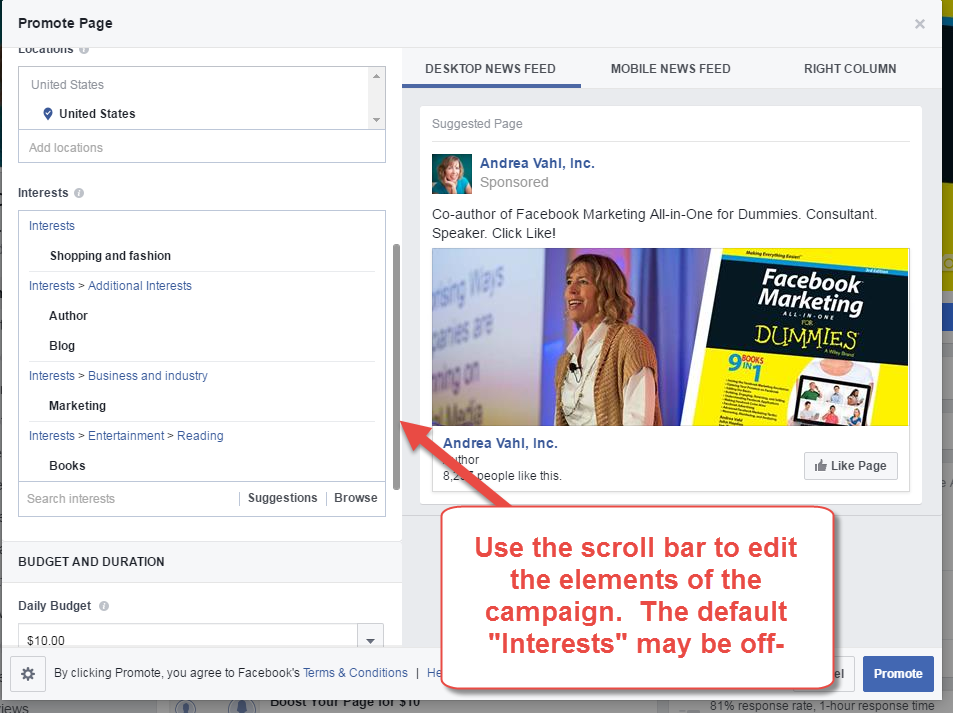Click the Reading category link
953x713 pixels.
point(200,436)
